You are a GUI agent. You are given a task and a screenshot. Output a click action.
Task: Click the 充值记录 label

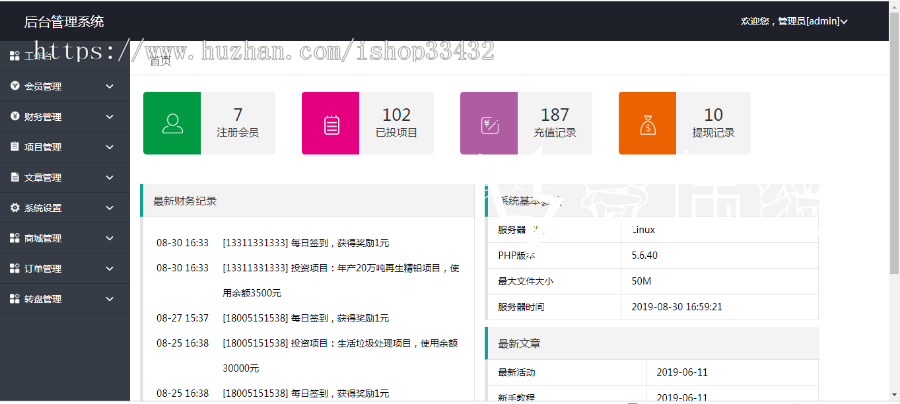(554, 133)
